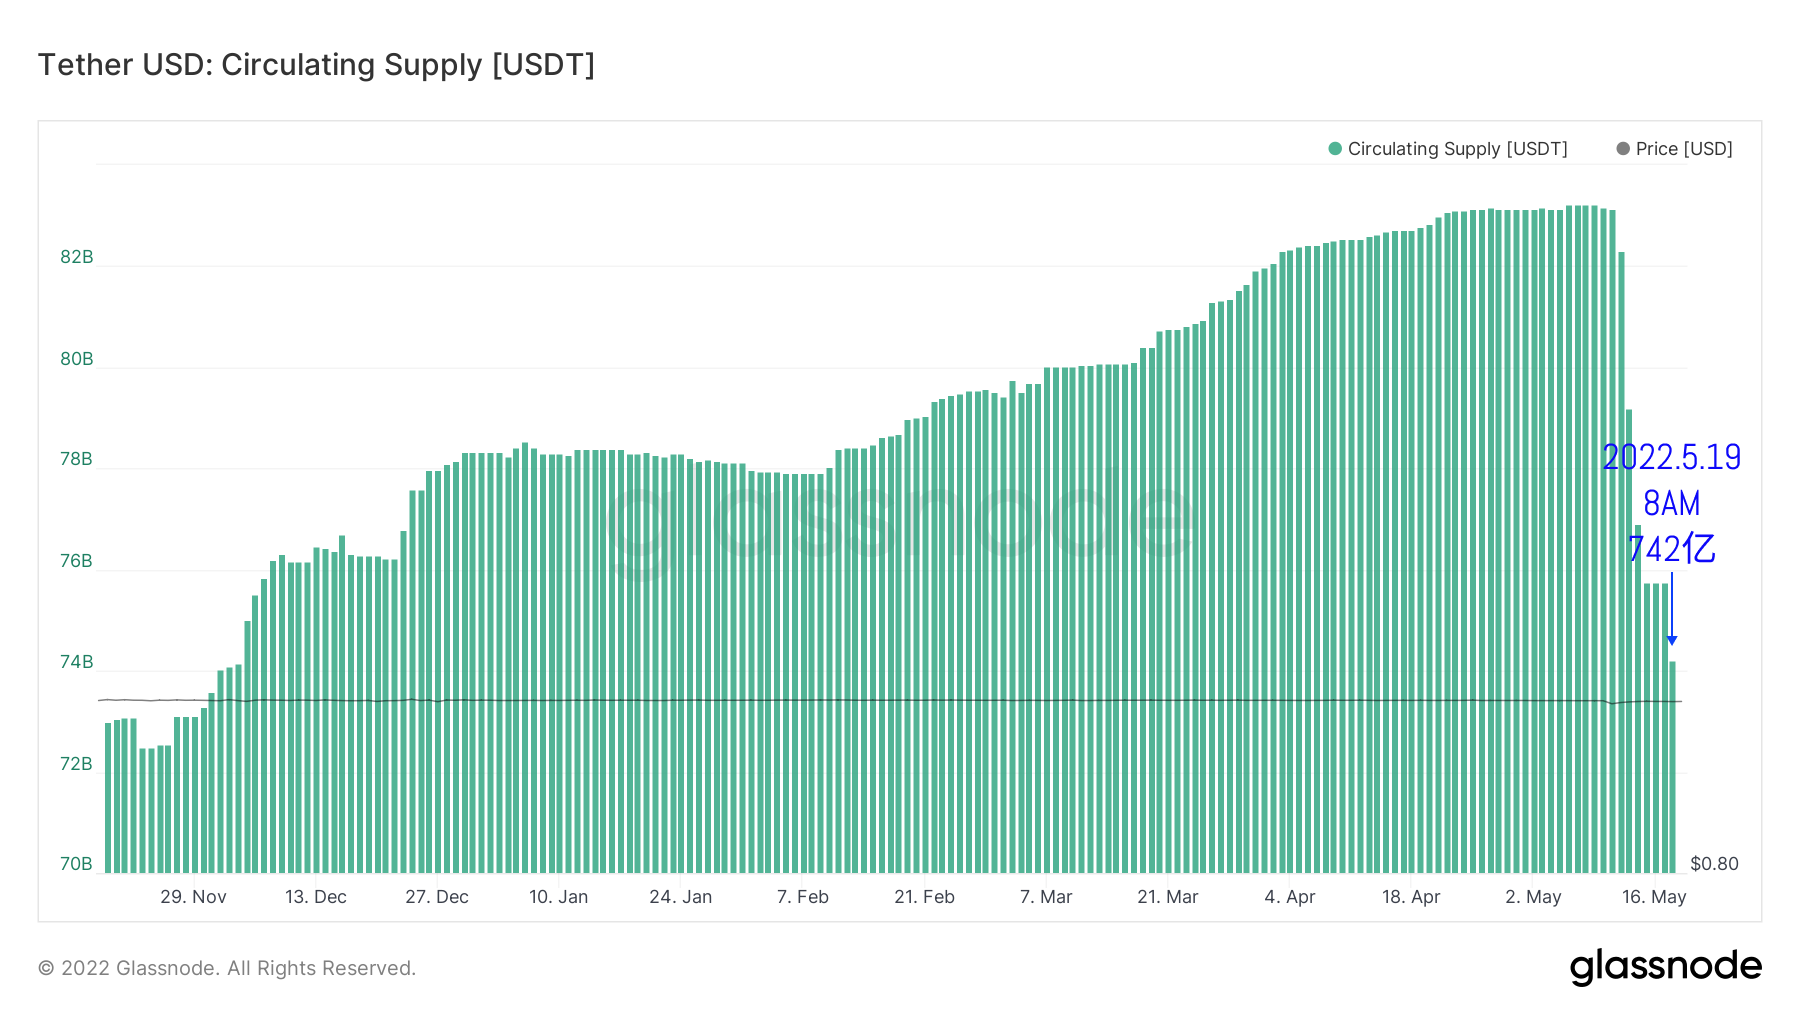The height and width of the screenshot is (1013, 1800).
Task: Click the 10. Jan date label
Action: click(558, 897)
